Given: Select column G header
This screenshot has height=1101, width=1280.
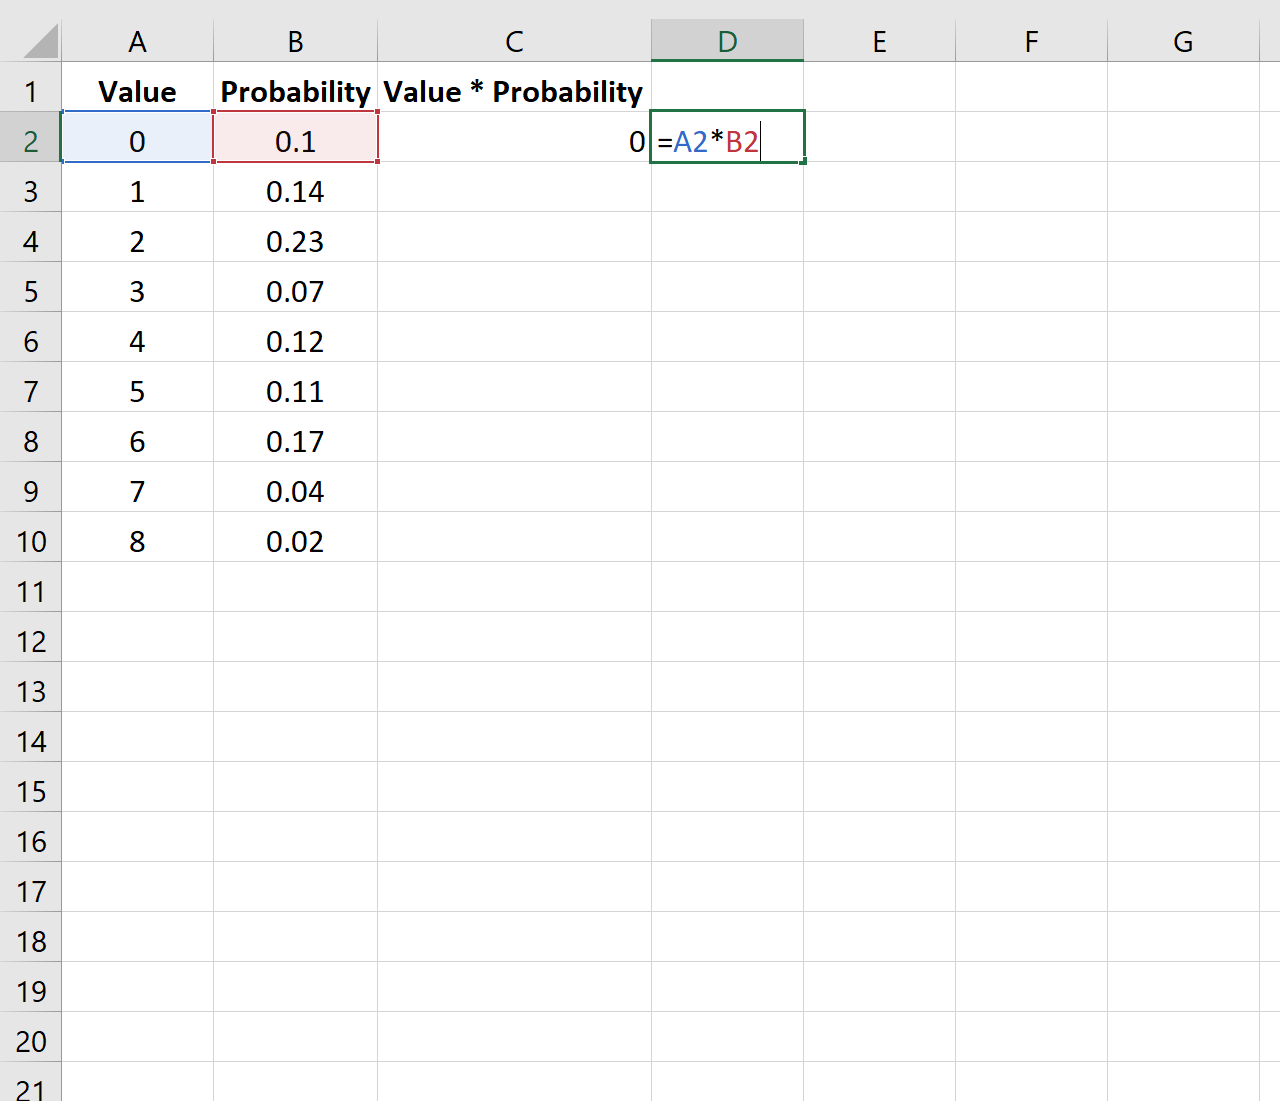Looking at the screenshot, I should coord(1183,41).
